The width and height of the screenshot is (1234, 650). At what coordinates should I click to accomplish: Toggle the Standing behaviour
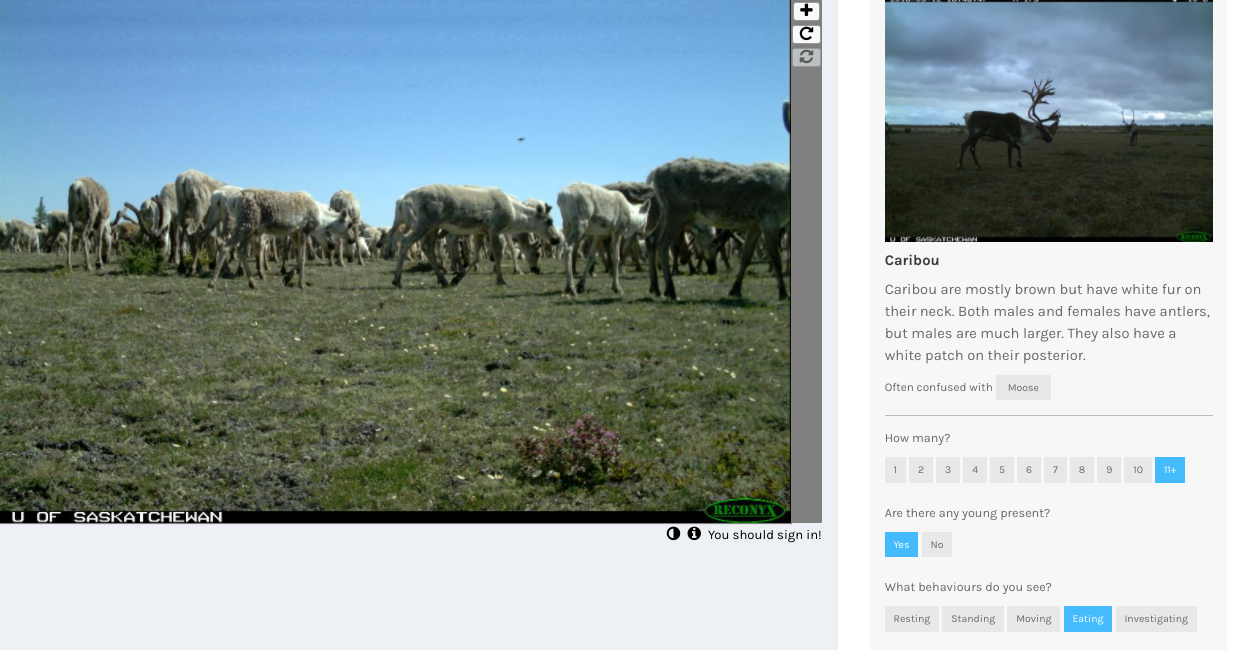point(973,619)
